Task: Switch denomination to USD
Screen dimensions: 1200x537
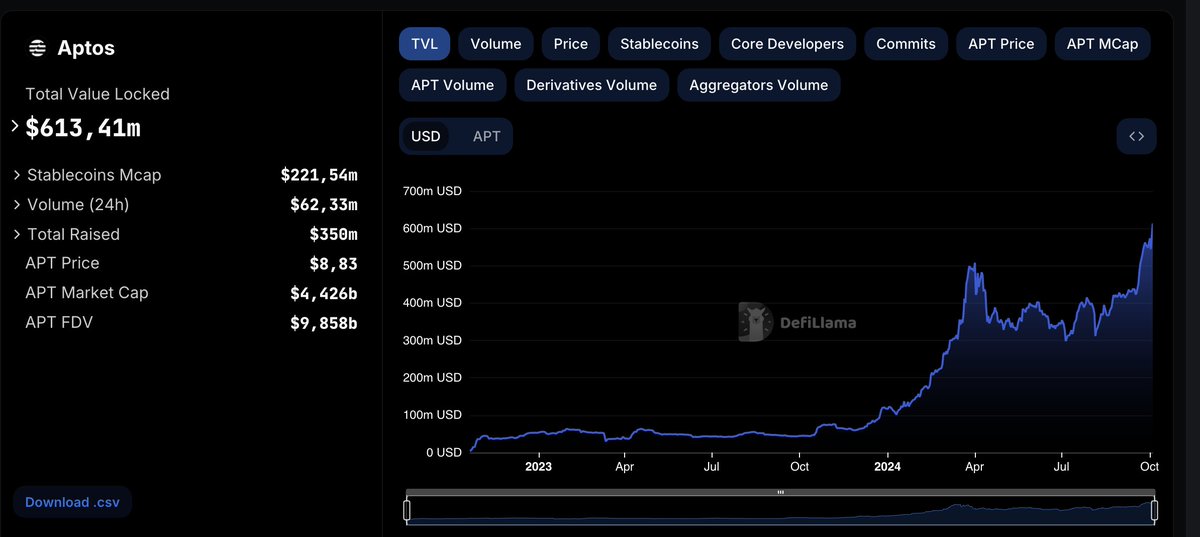Action: coord(426,136)
